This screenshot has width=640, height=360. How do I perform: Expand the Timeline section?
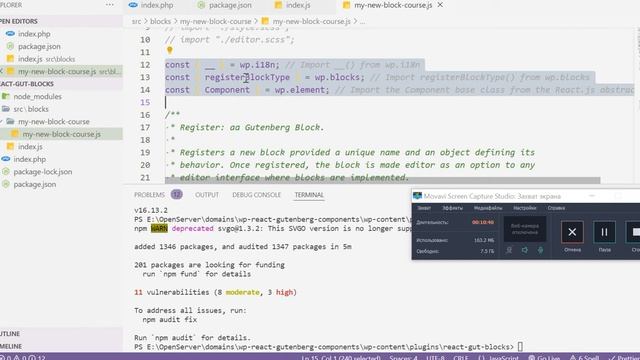coord(61,347)
